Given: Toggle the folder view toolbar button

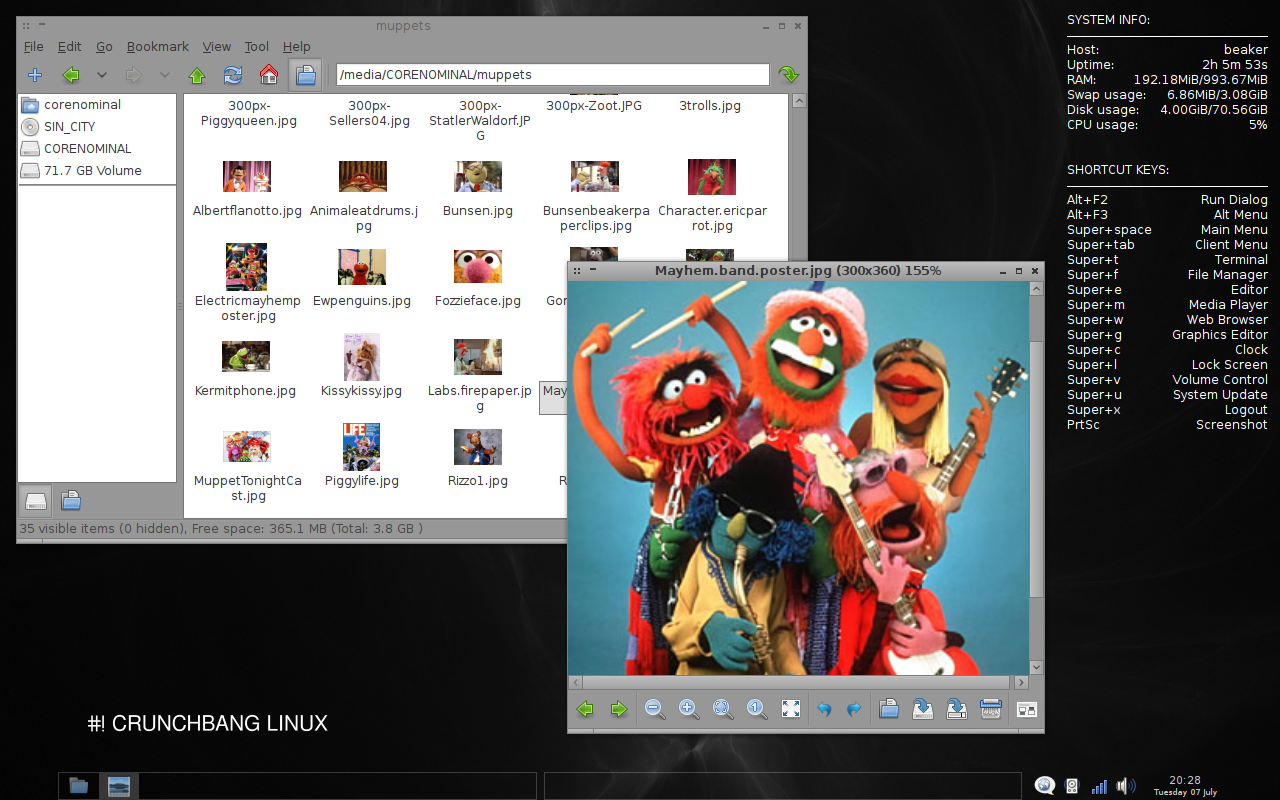Looking at the screenshot, I should pos(306,75).
